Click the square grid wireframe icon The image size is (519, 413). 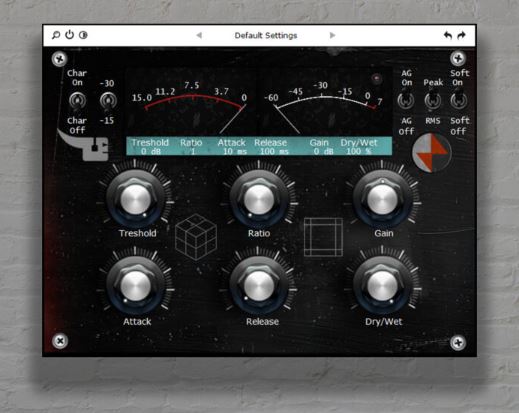(323, 237)
